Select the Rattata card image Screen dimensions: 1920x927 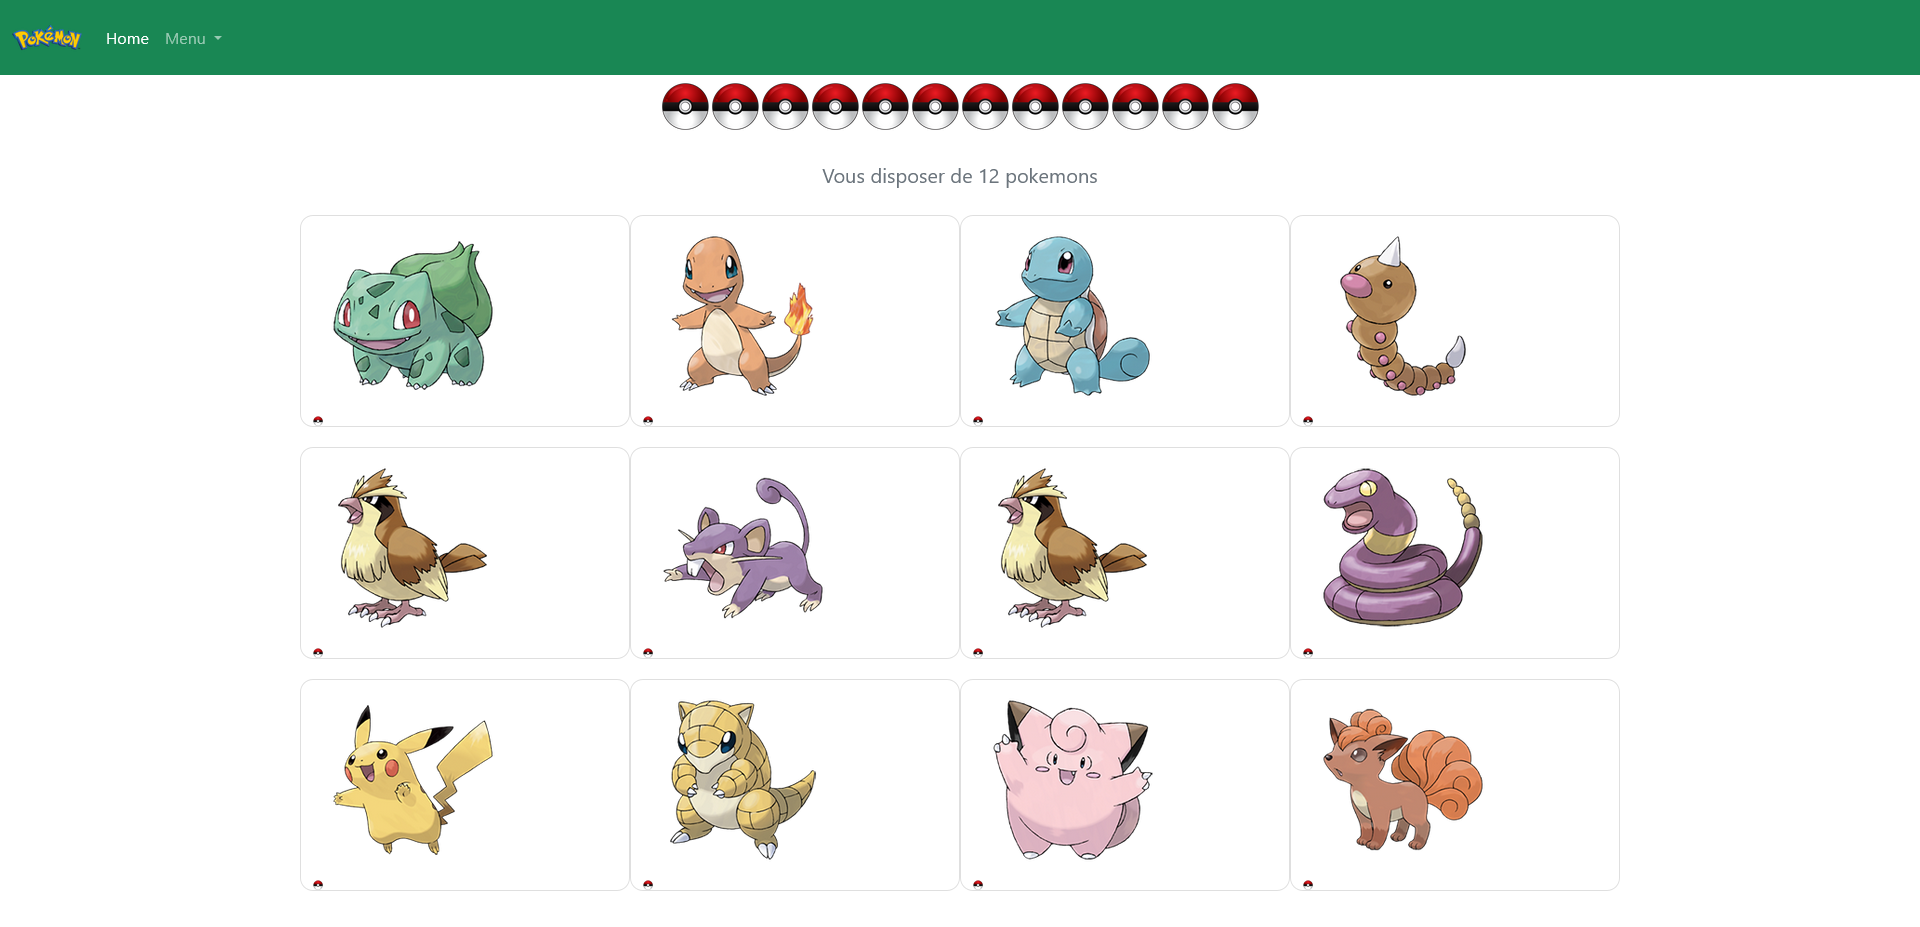click(743, 548)
